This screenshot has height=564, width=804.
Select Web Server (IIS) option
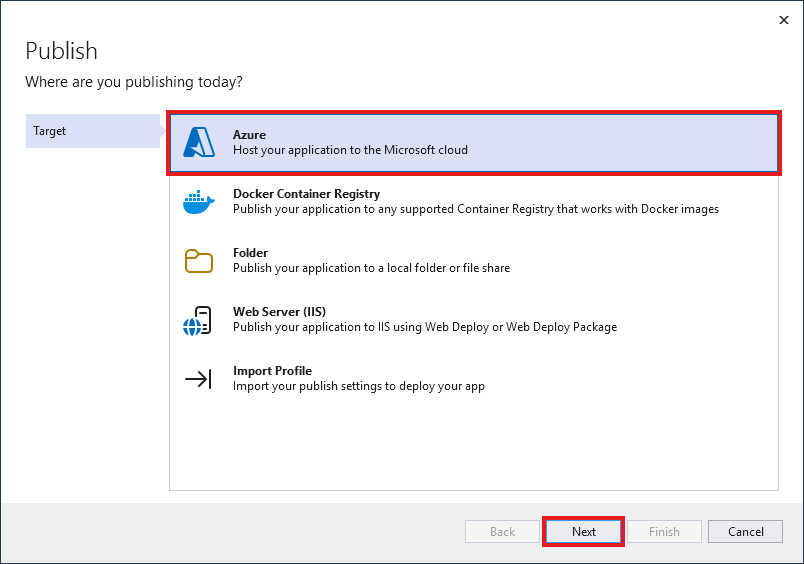click(x=474, y=319)
